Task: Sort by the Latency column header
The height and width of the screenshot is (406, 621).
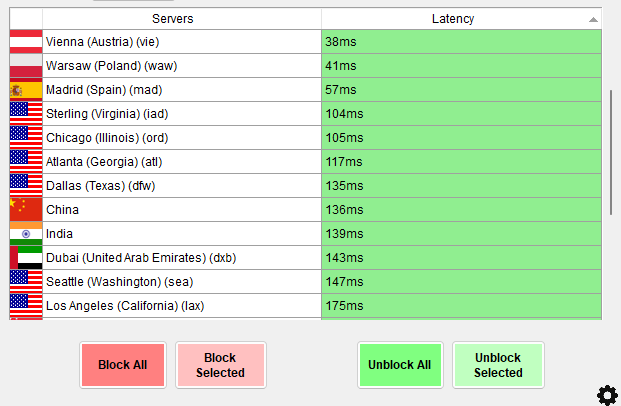Action: [x=461, y=19]
